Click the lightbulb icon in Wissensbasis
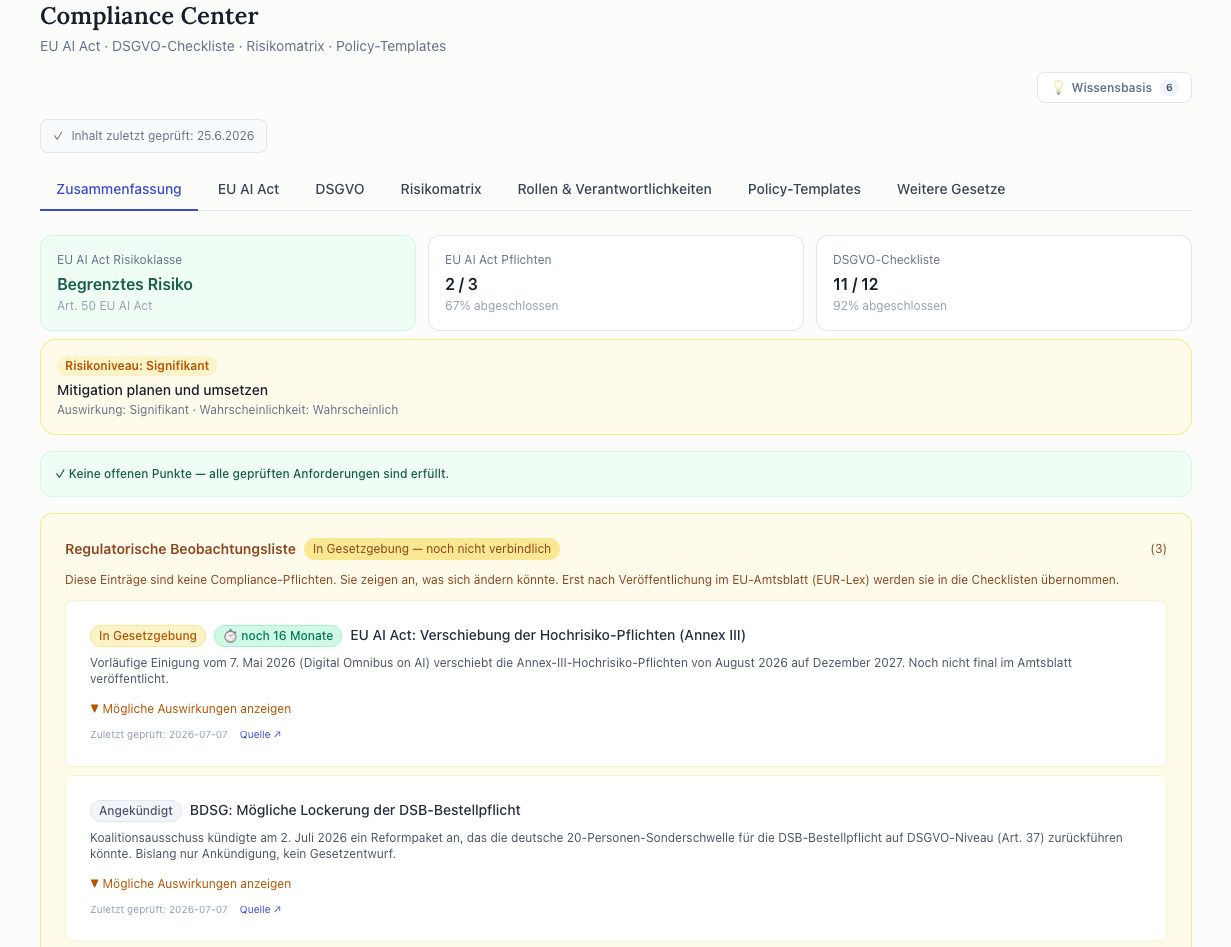The image size is (1231, 947). 1058,88
